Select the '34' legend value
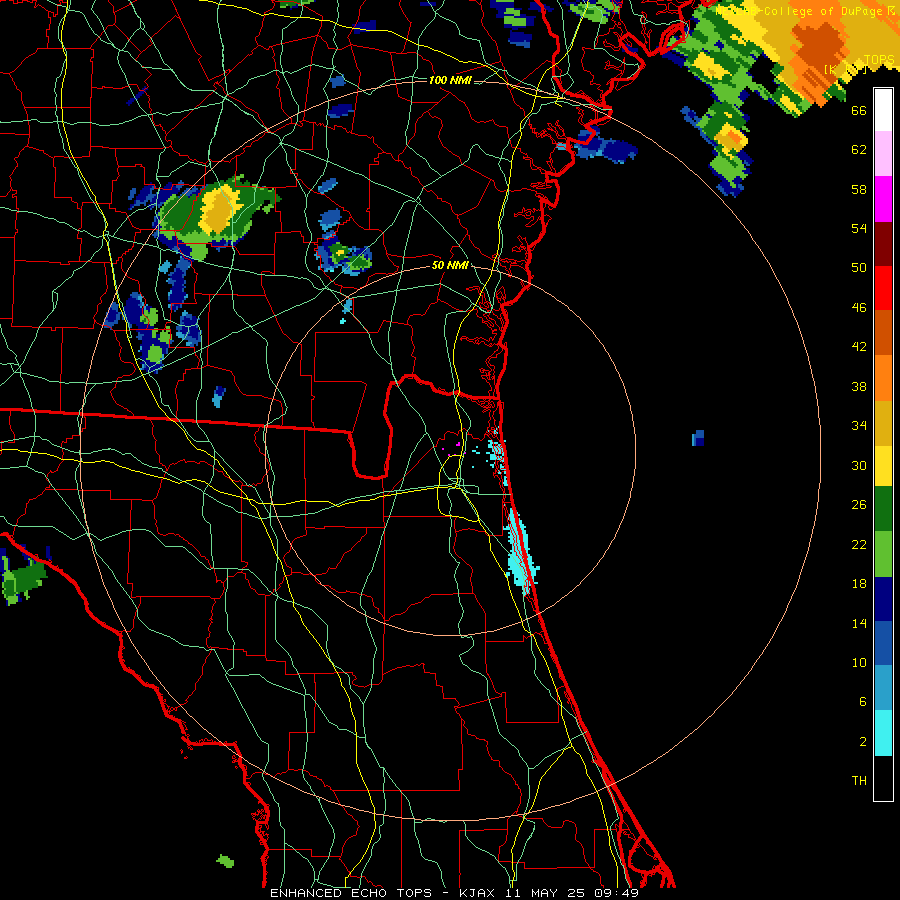Screen dimensions: 900x900 (859, 426)
